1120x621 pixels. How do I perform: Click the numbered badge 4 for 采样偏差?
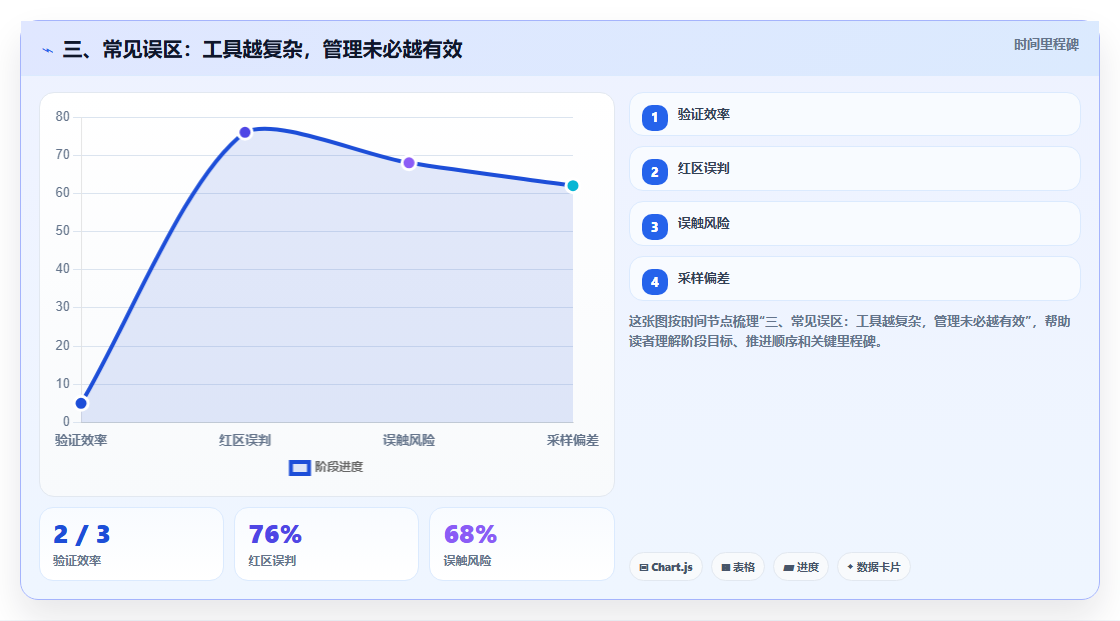click(654, 282)
